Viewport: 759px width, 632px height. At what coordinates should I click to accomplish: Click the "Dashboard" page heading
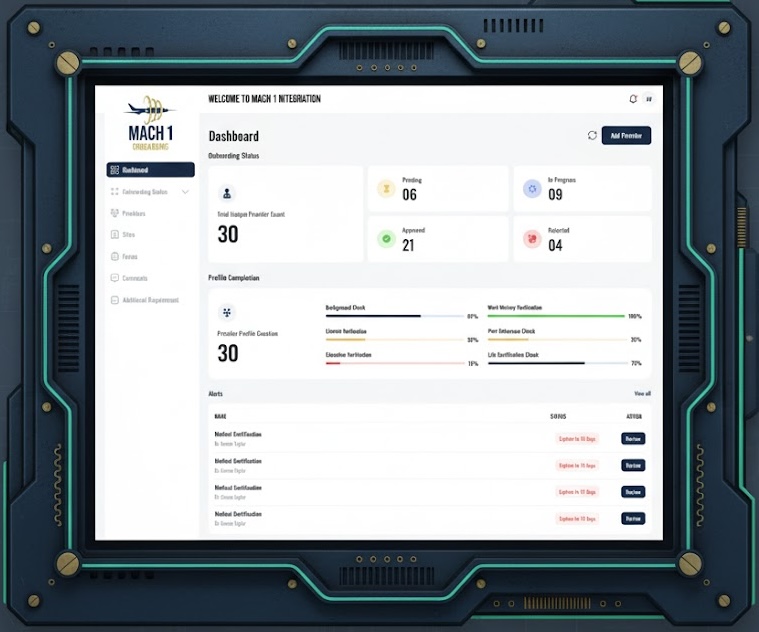tap(233, 136)
